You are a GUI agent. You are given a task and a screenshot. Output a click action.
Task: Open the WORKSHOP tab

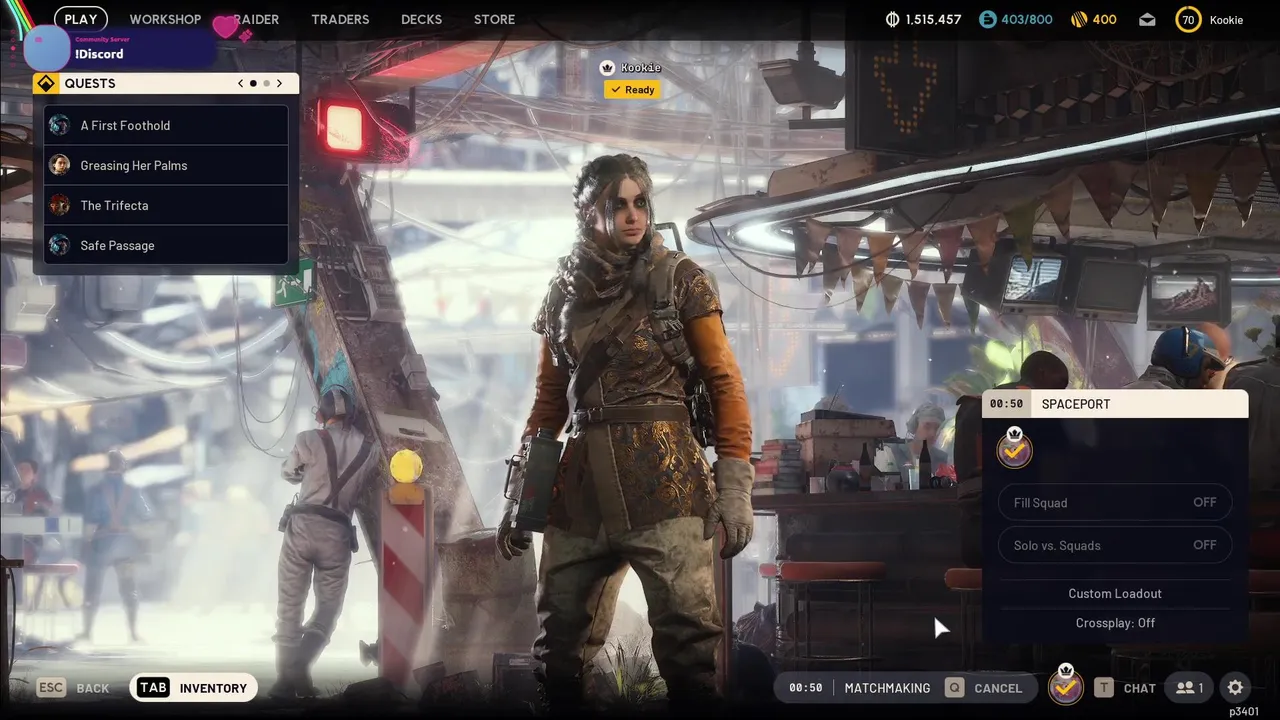click(165, 19)
